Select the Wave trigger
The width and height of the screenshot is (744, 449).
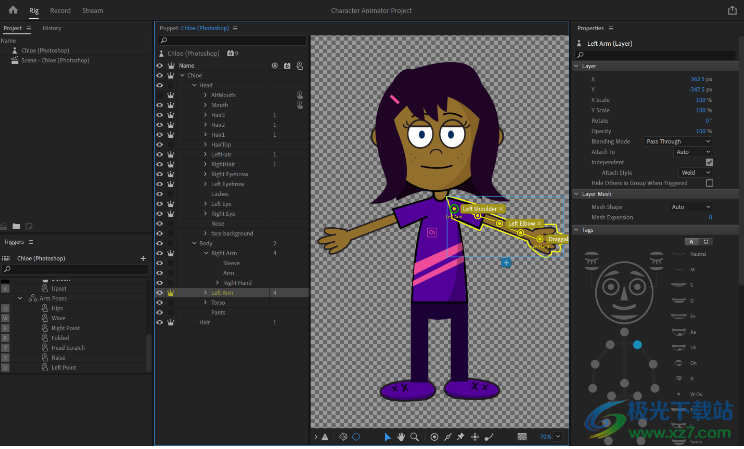[58, 318]
